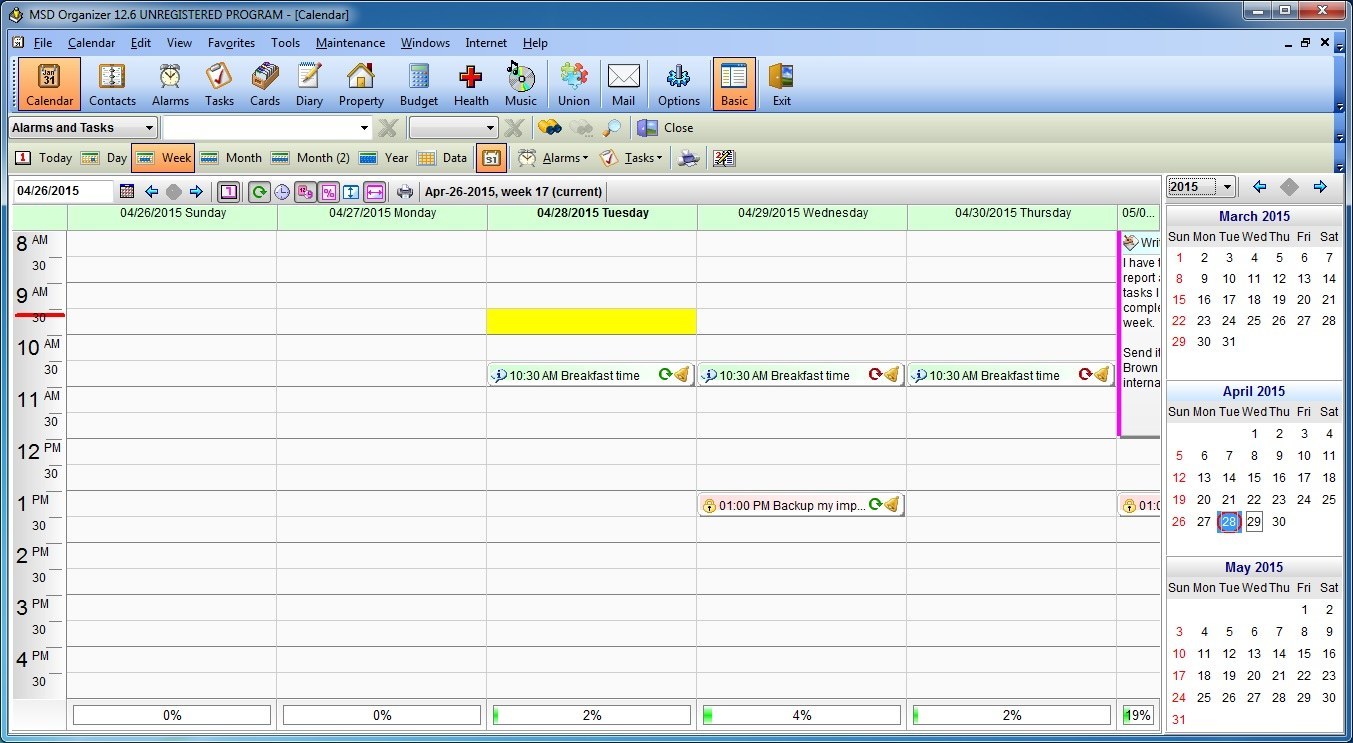Open the Budget calculator module
The image size is (1353, 743).
coord(419,84)
